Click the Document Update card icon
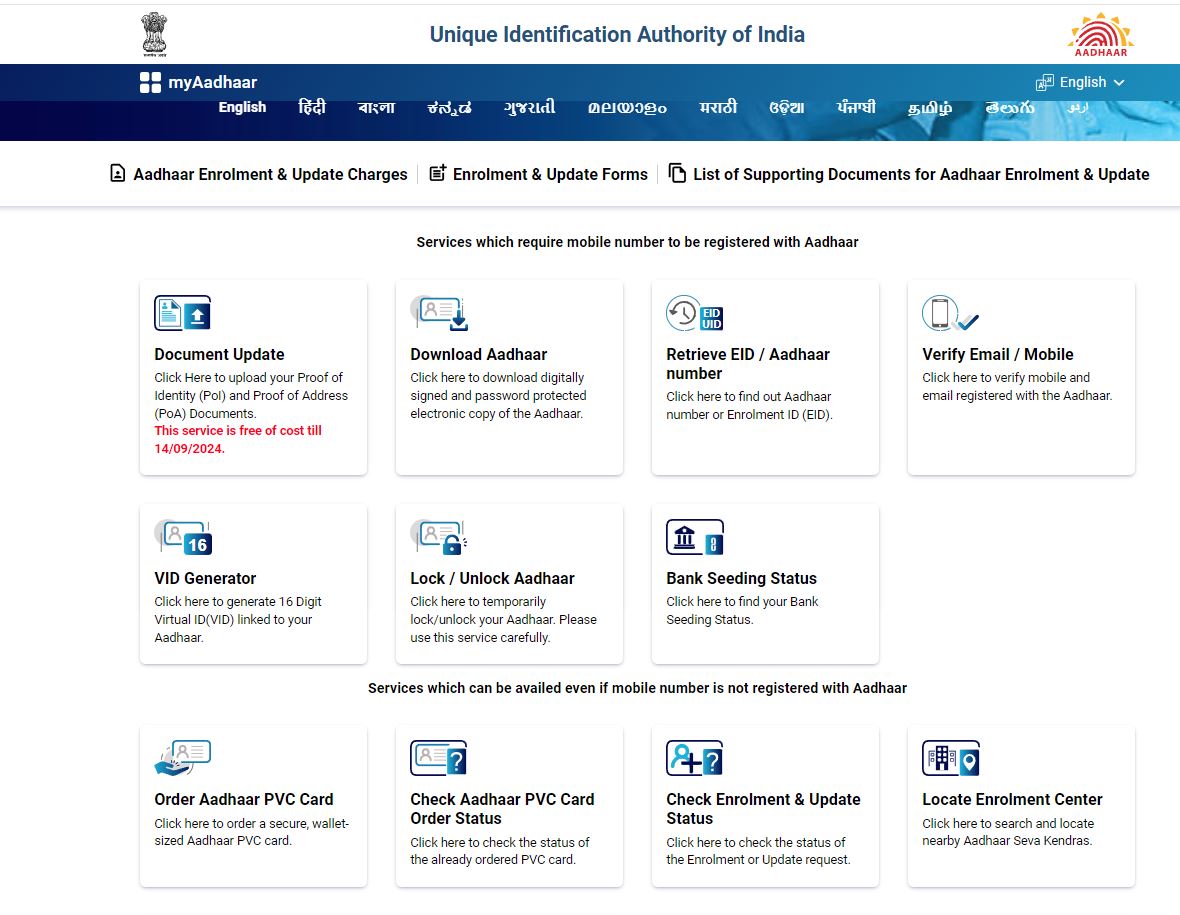 (x=182, y=313)
